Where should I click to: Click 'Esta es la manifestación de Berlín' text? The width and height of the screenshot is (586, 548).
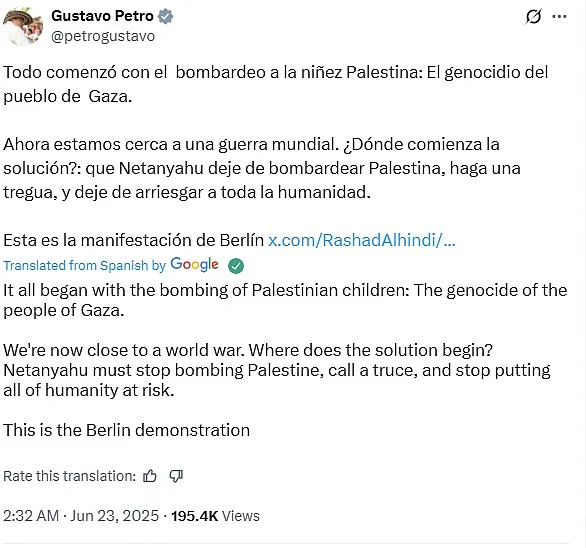pos(133,240)
